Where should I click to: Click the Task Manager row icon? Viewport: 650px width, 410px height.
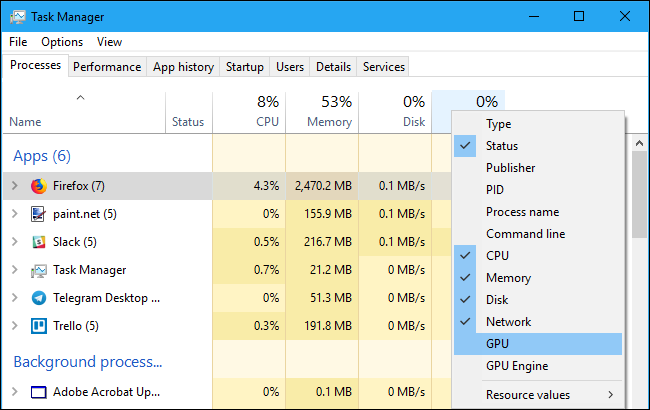[x=39, y=270]
